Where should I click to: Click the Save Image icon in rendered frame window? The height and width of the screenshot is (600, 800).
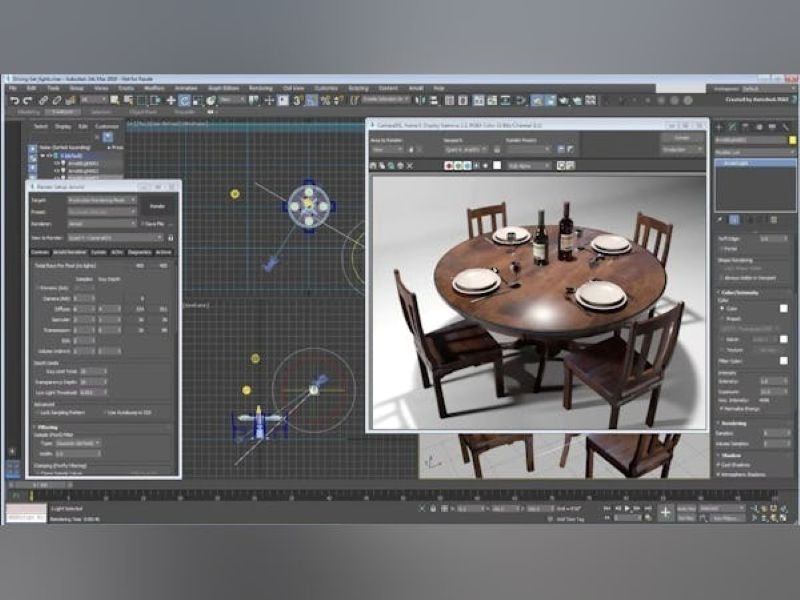click(x=373, y=163)
